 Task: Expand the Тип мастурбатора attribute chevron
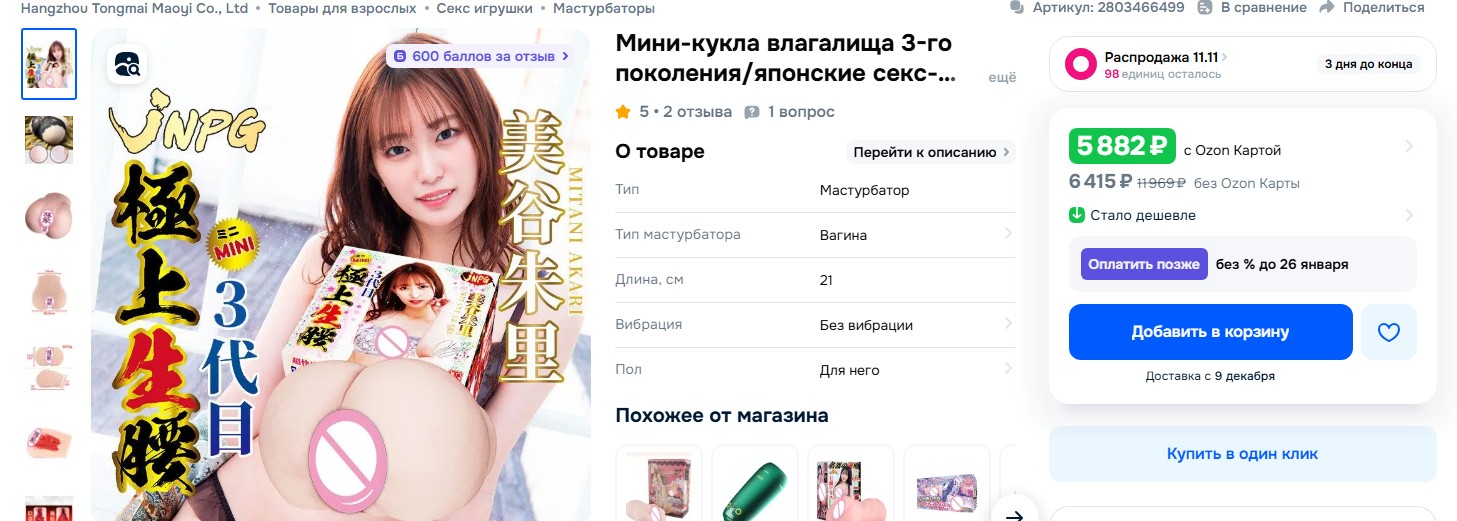pos(1007,235)
